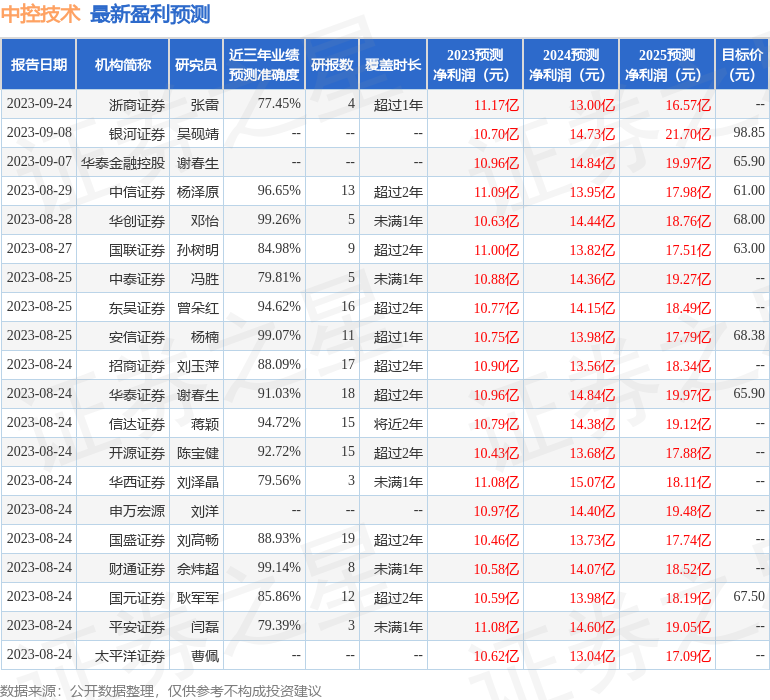
Task: Select the 研究员 column header
Action: pos(196,64)
